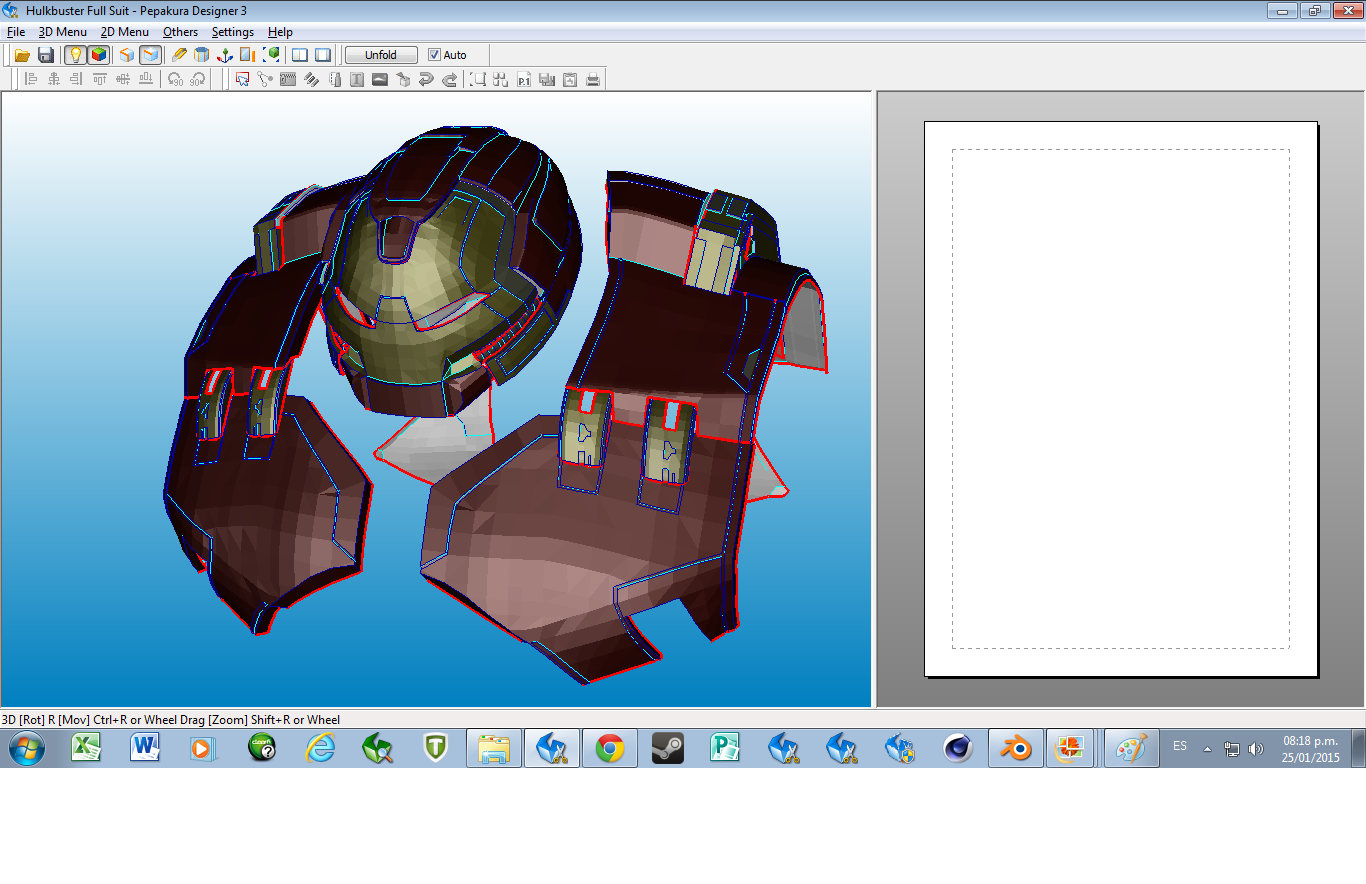Open Paint from the taskbar
The width and height of the screenshot is (1366, 884).
pyautogui.click(x=1132, y=748)
